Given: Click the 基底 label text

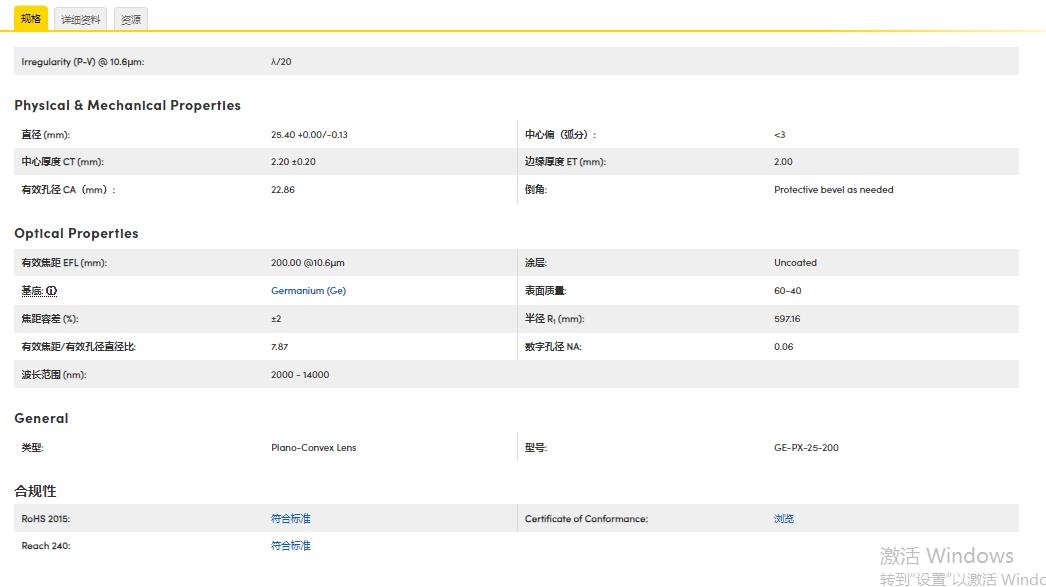Looking at the screenshot, I should tap(32, 291).
